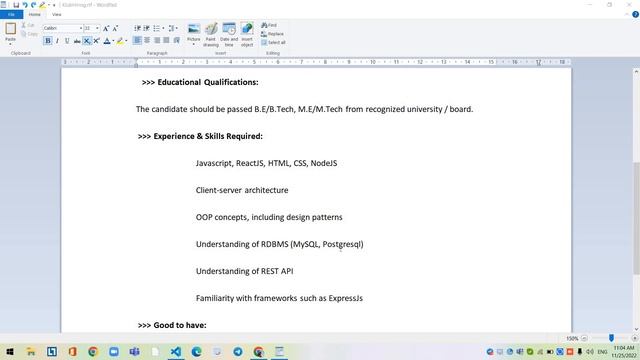Click the "Client-server architecture" line

(x=242, y=190)
